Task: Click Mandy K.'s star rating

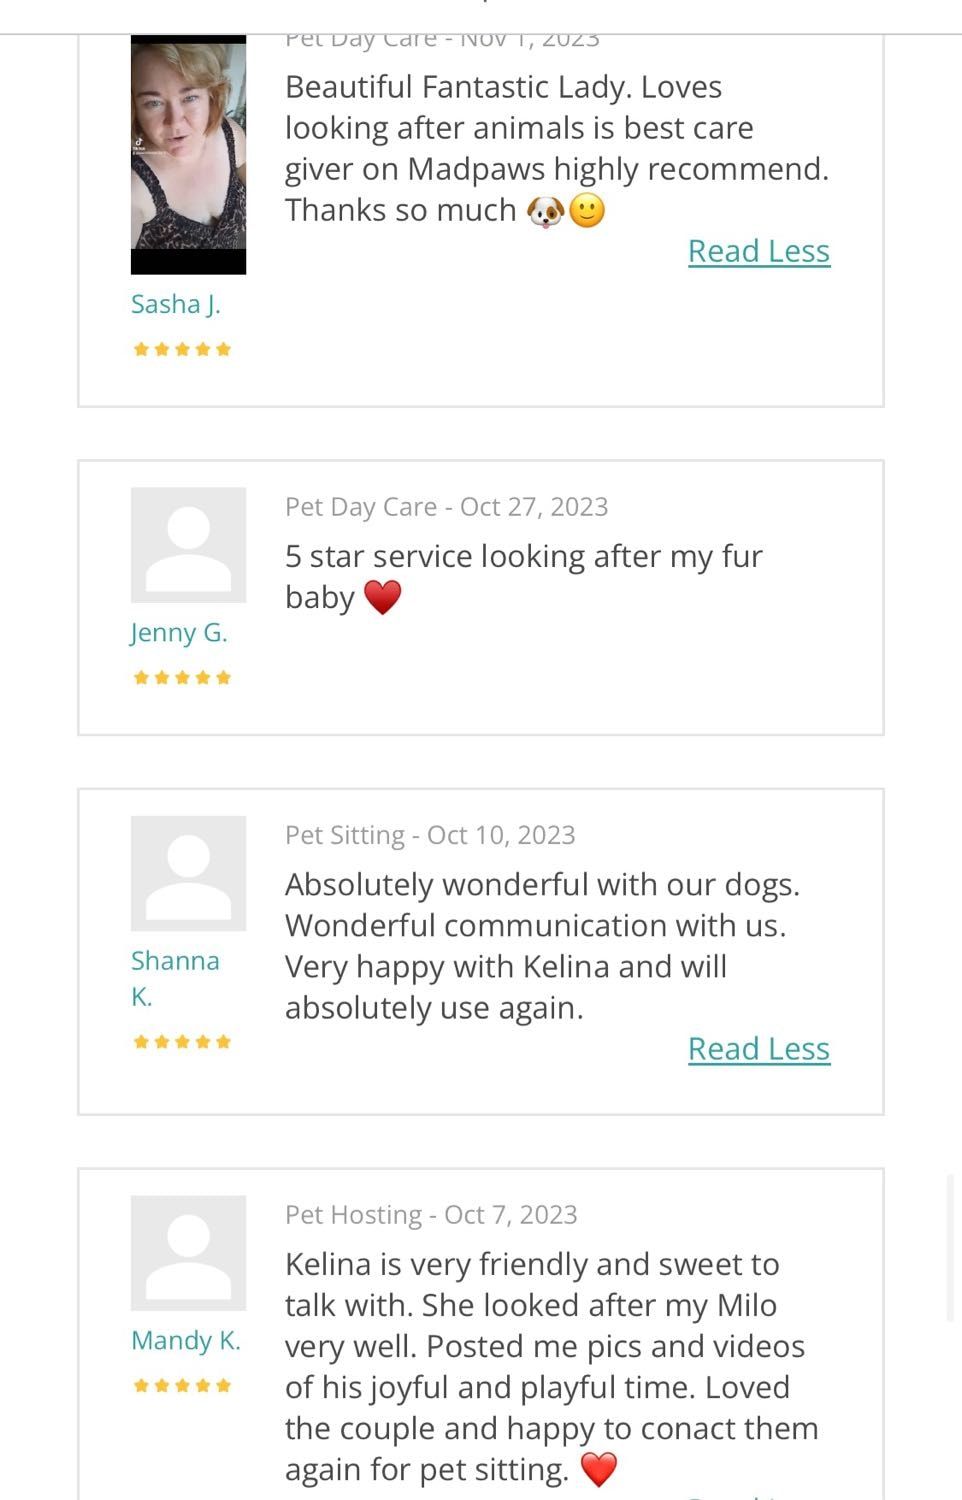Action: pyautogui.click(x=182, y=1386)
